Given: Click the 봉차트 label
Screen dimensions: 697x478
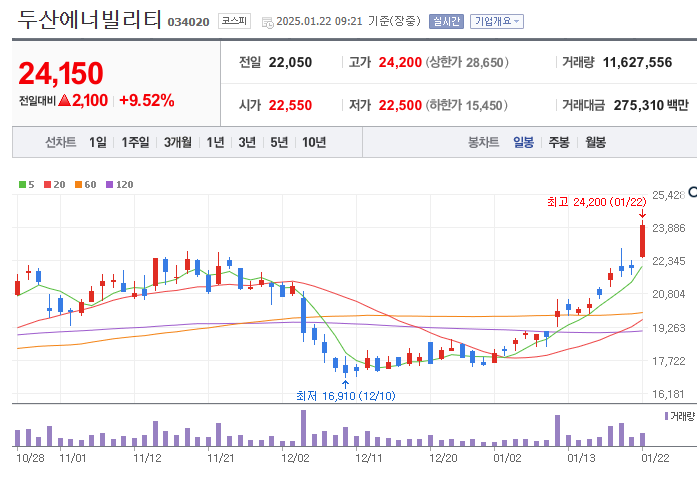Looking at the screenshot, I should click(483, 142).
